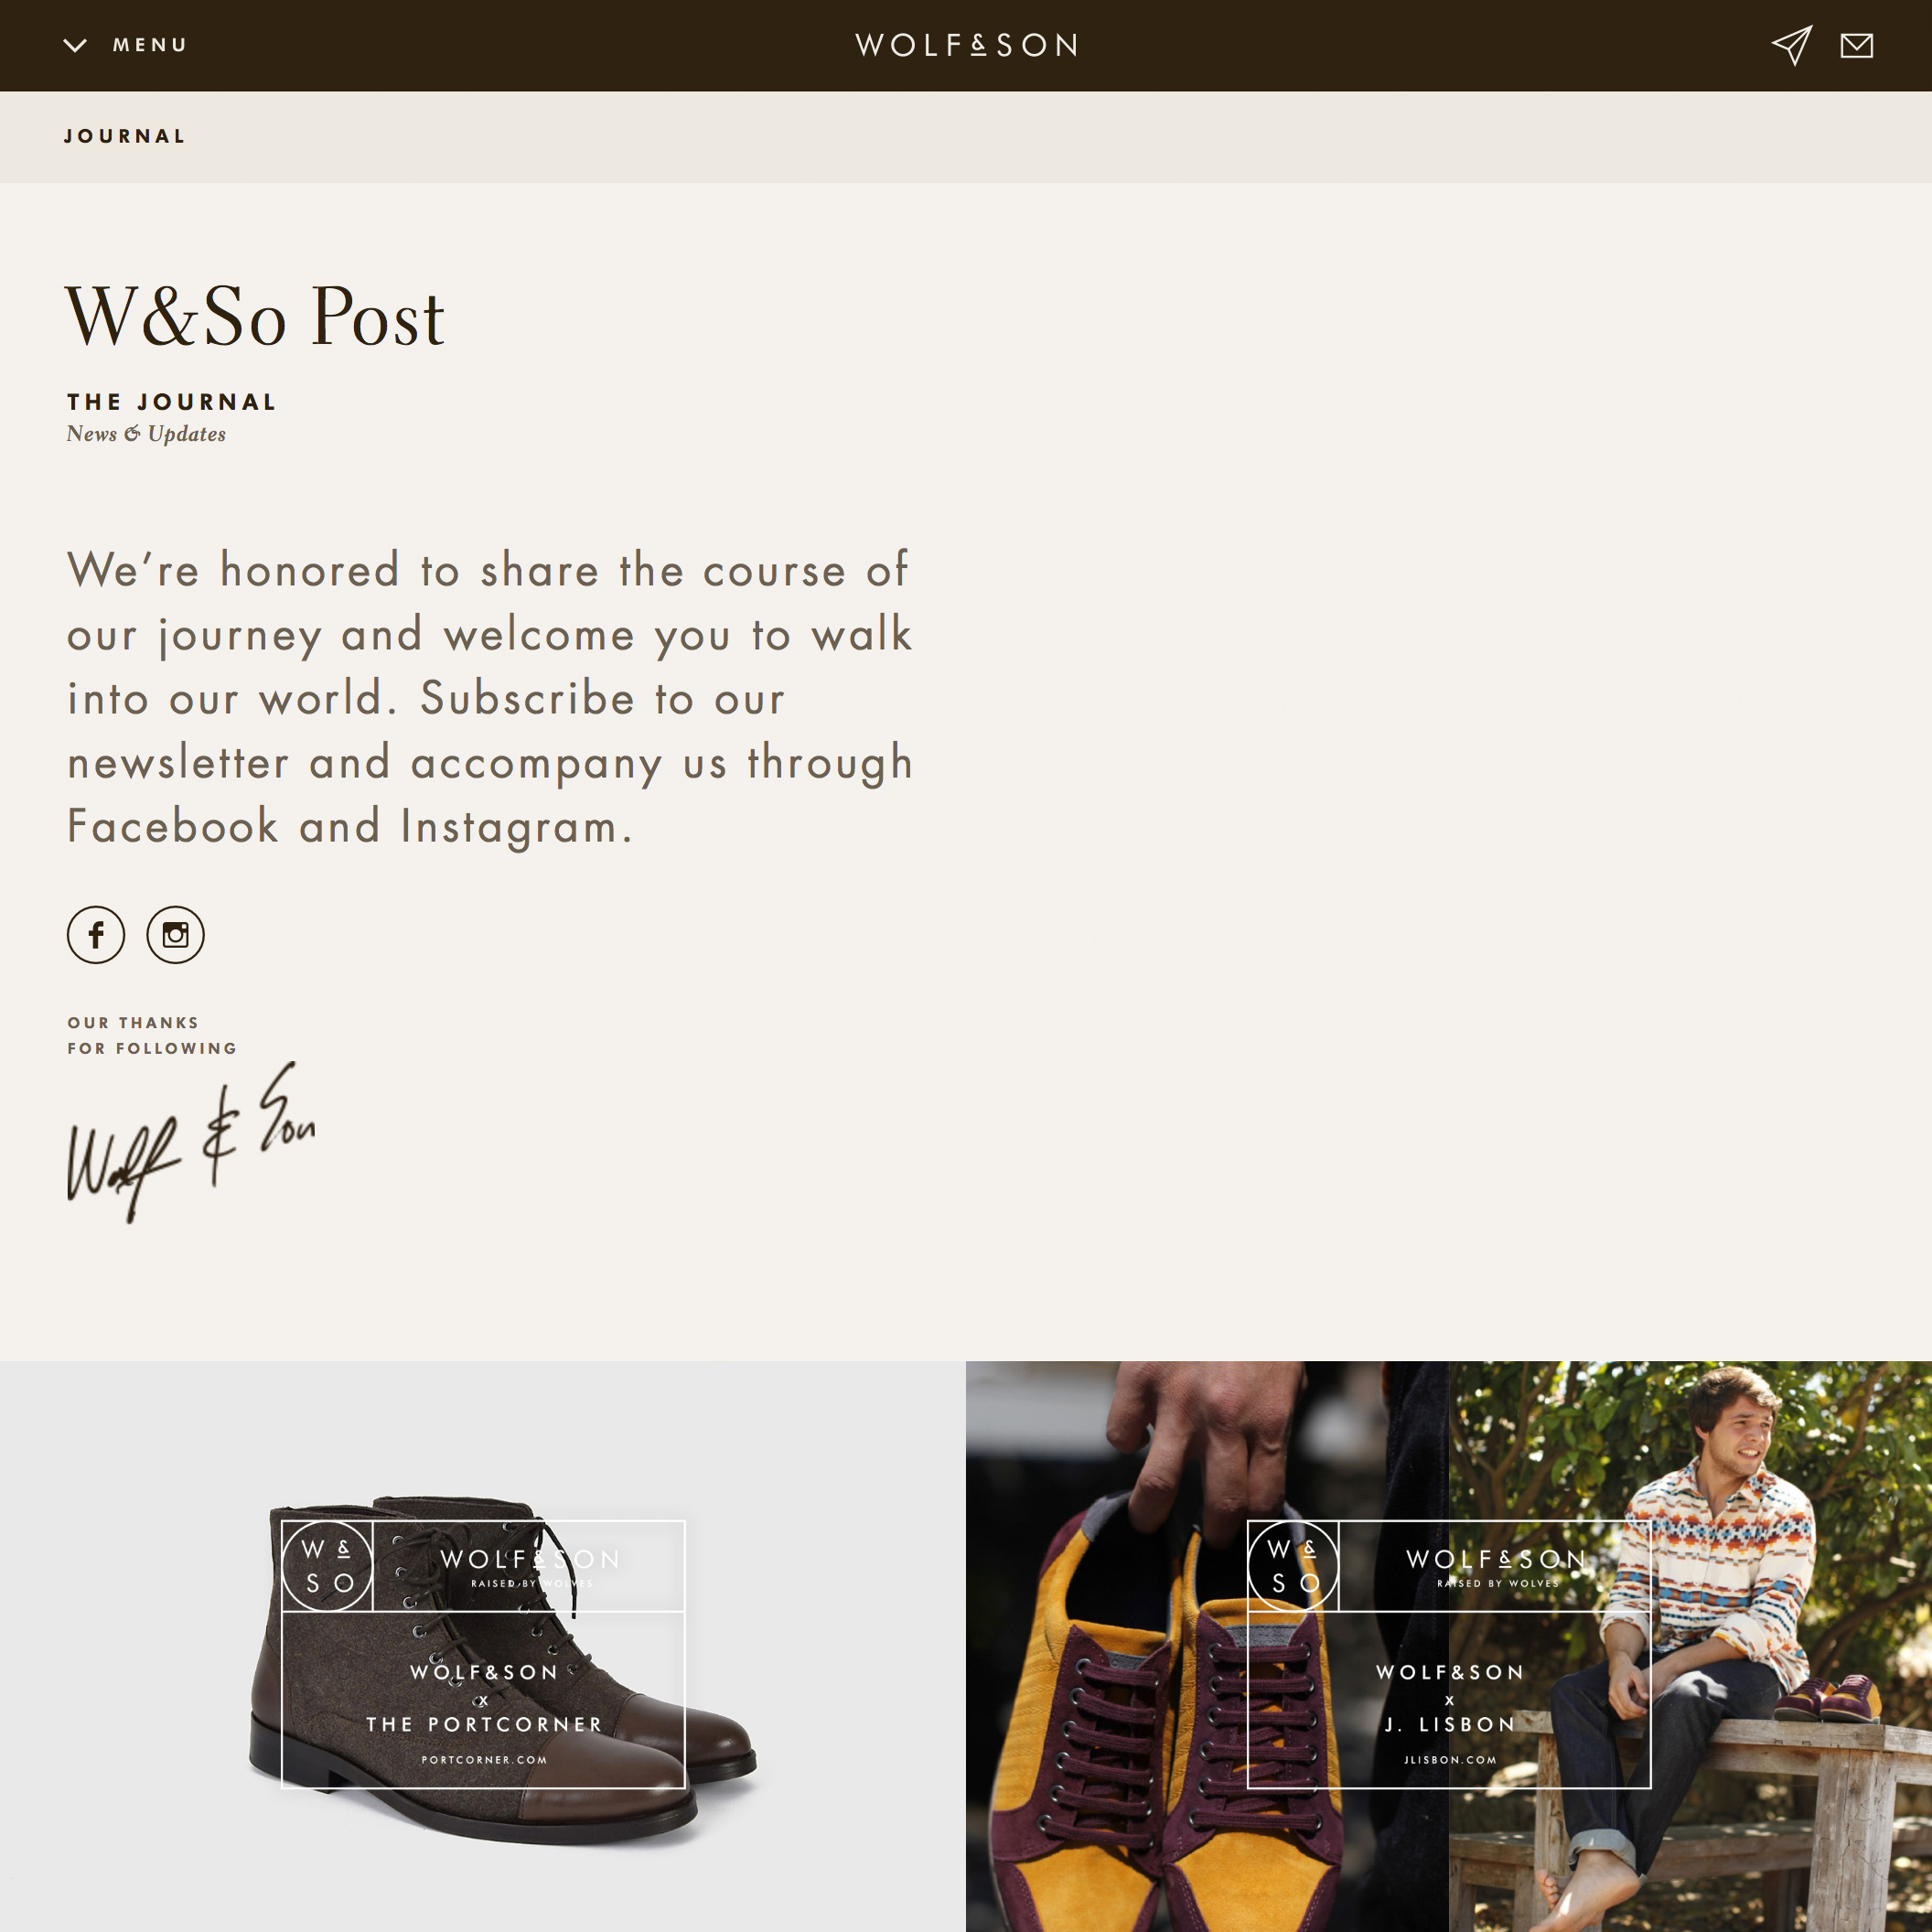Screen dimensions: 1932x1932
Task: Open the envelope mail icon
Action: point(1856,45)
